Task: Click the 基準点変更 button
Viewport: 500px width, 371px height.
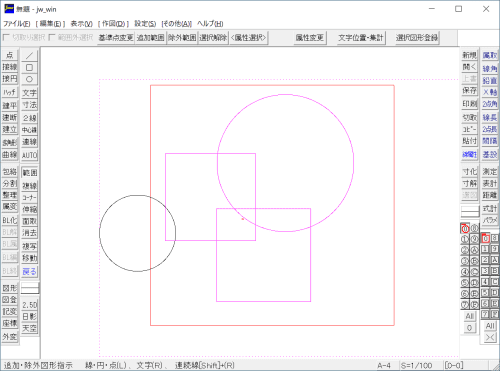Action: click(116, 38)
